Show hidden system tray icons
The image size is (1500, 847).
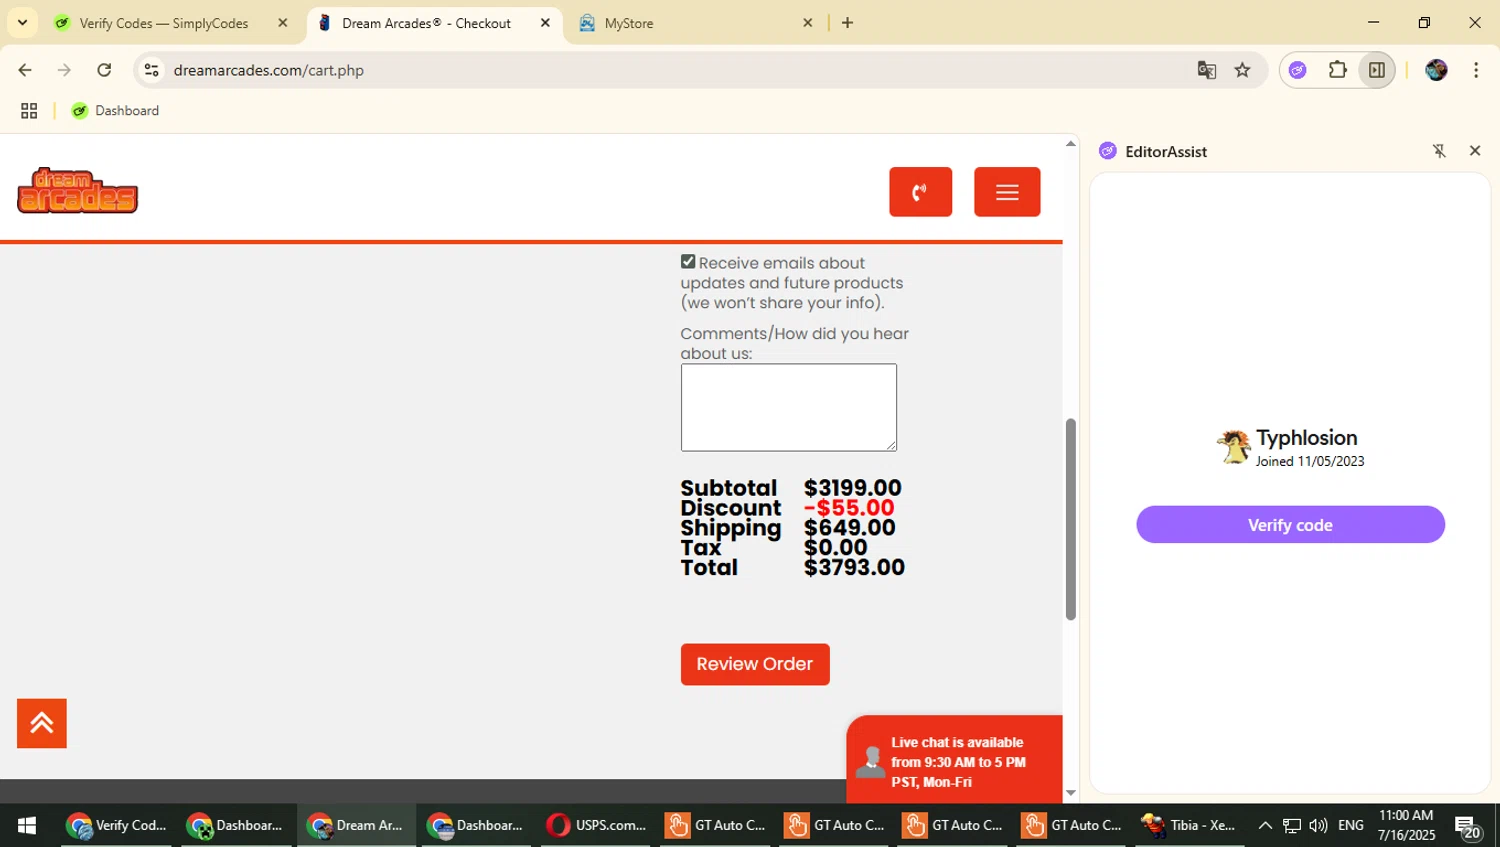[1265, 825]
